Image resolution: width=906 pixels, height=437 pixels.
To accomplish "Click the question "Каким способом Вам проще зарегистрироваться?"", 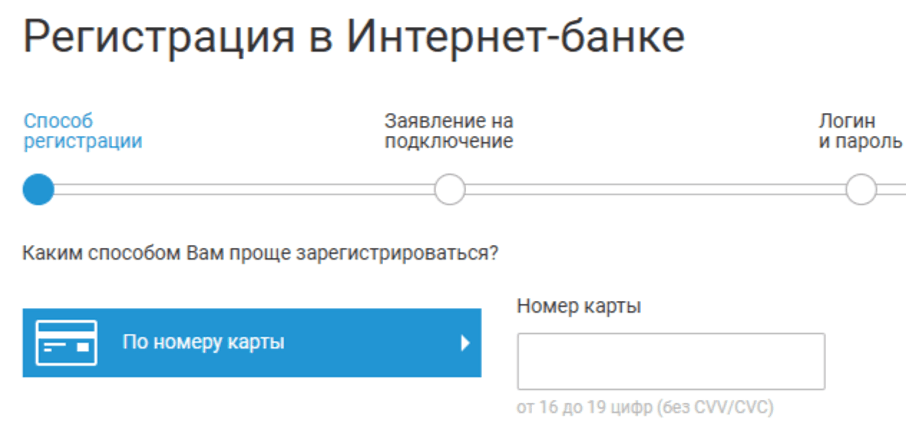I will click(260, 252).
